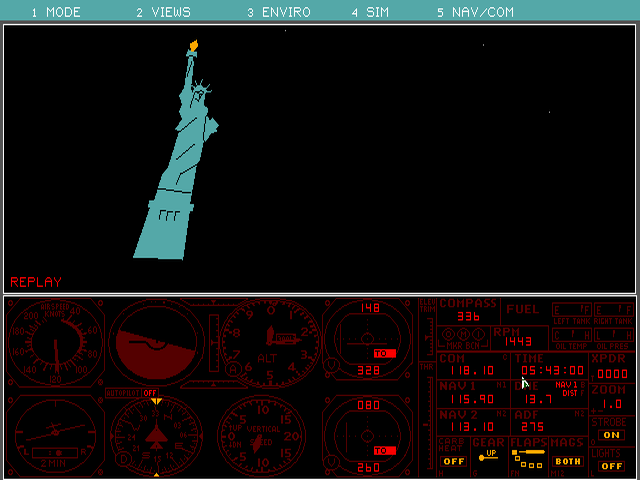This screenshot has height=480, width=640.
Task: Click the heading indicator gyro compass
Action: point(156,435)
